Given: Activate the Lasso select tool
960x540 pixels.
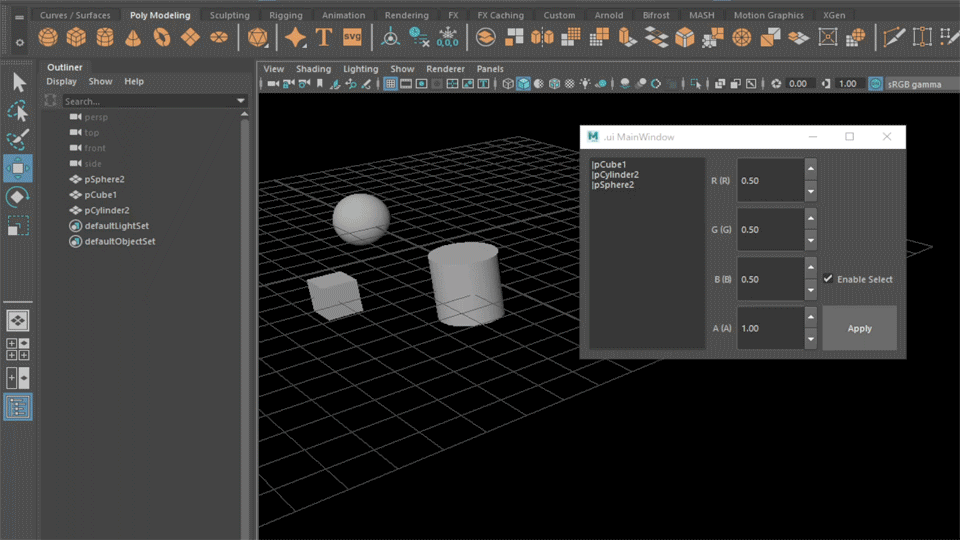Looking at the screenshot, I should (18, 111).
